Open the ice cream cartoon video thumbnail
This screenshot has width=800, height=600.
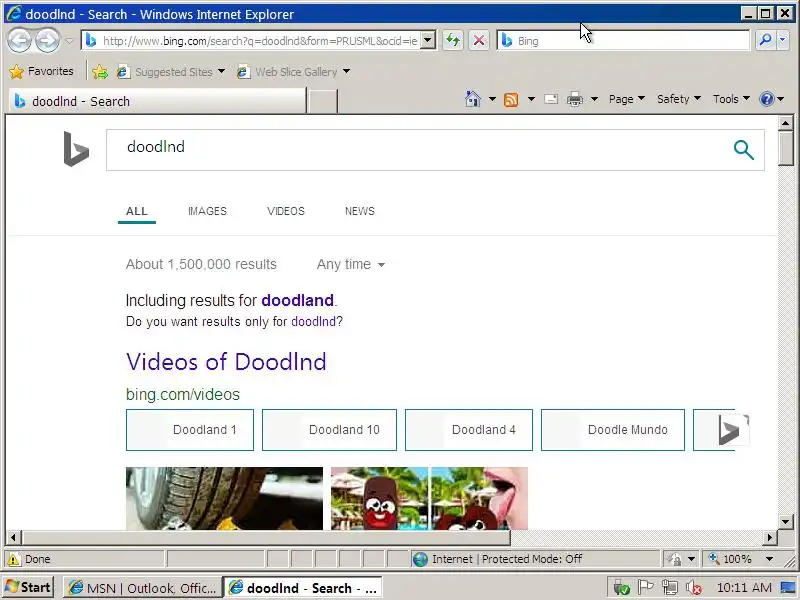[429, 498]
